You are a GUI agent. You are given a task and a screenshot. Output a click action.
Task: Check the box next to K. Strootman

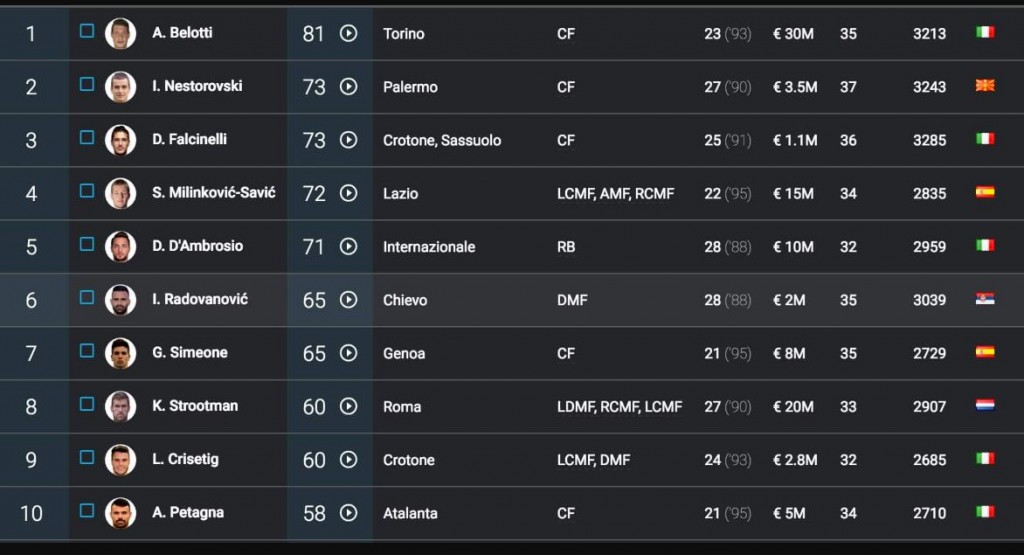(x=87, y=404)
